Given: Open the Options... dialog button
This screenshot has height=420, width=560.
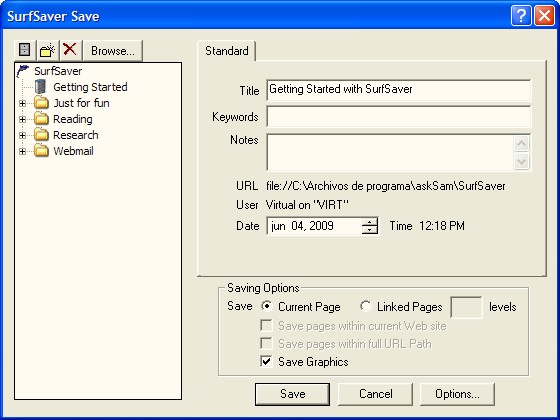Looking at the screenshot, I should (x=457, y=394).
